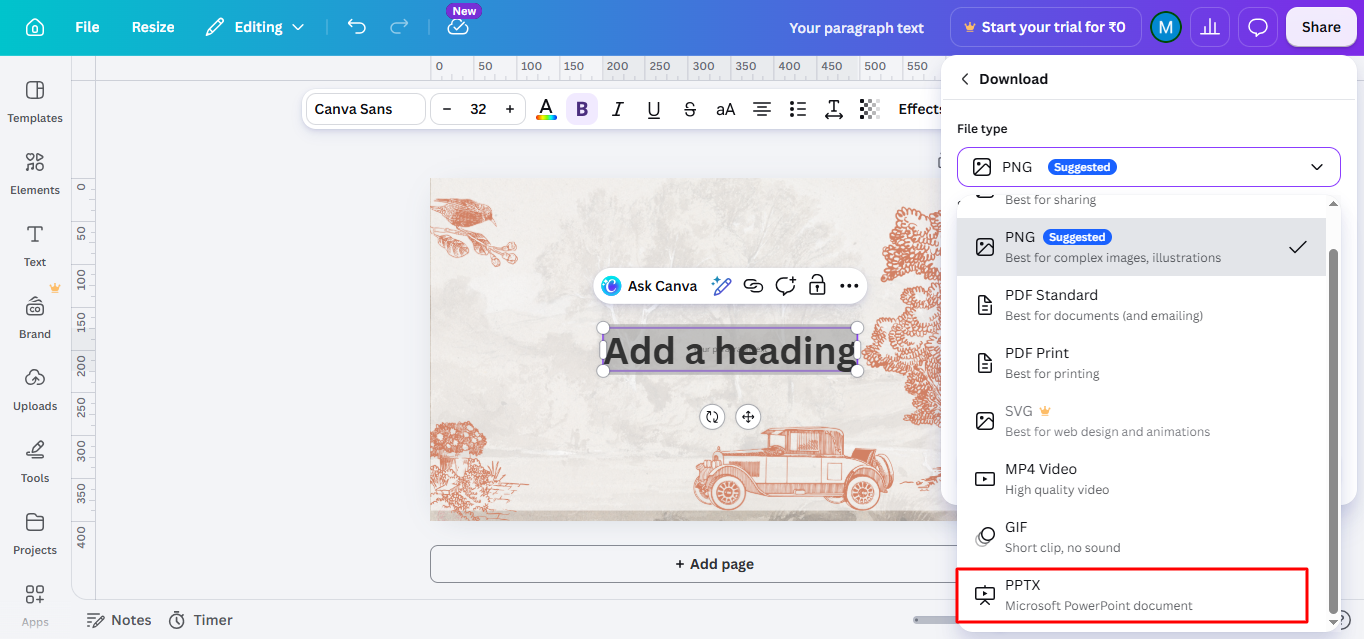Open the Uploads sidebar icon
This screenshot has width=1364, height=639.
35,389
